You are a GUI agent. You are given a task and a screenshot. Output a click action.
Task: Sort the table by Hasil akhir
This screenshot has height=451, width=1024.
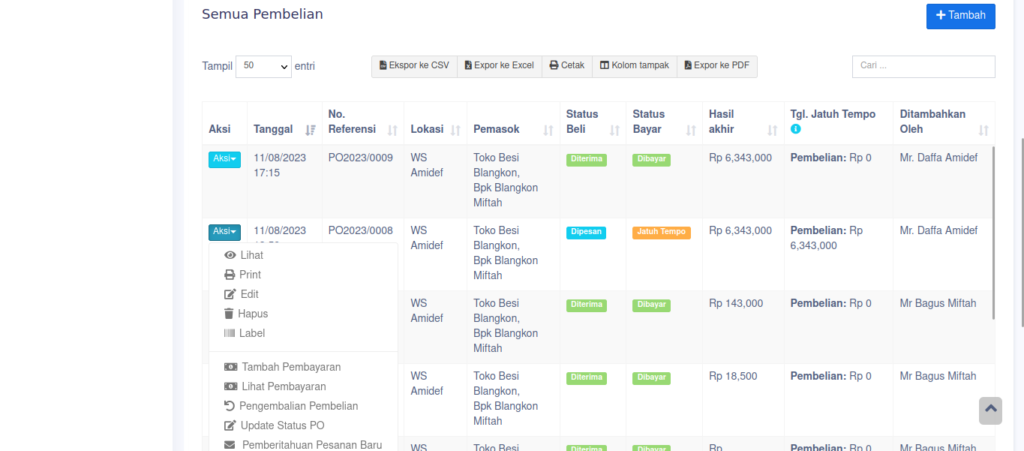click(x=772, y=130)
